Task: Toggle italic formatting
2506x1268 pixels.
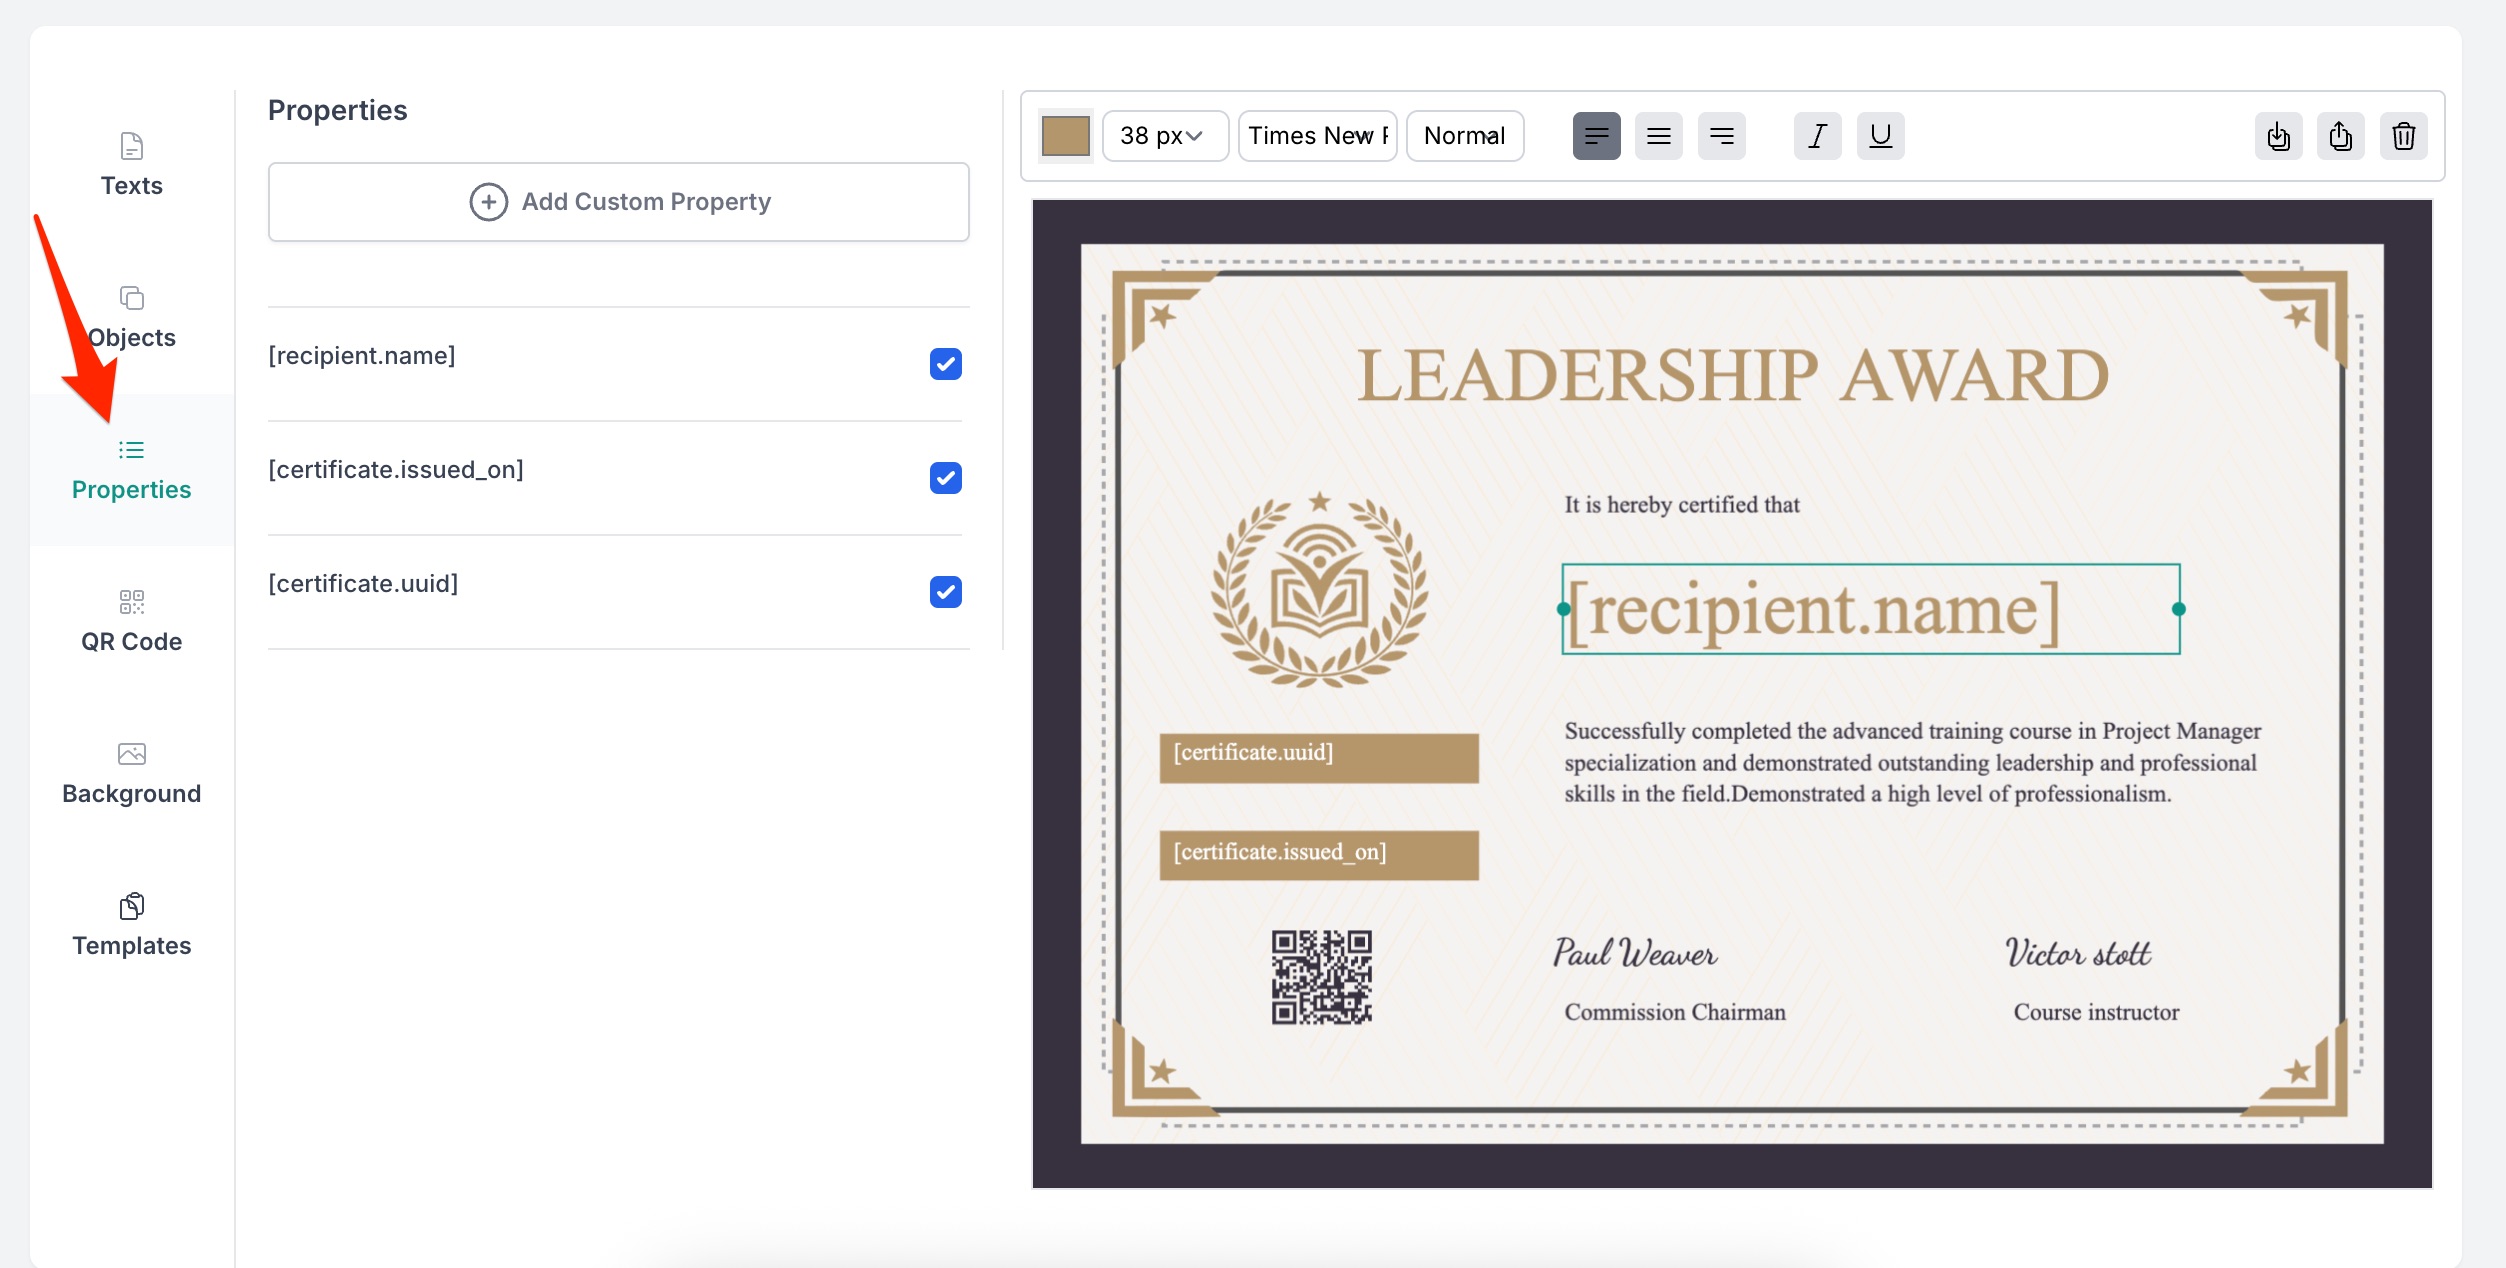Action: click(1817, 136)
